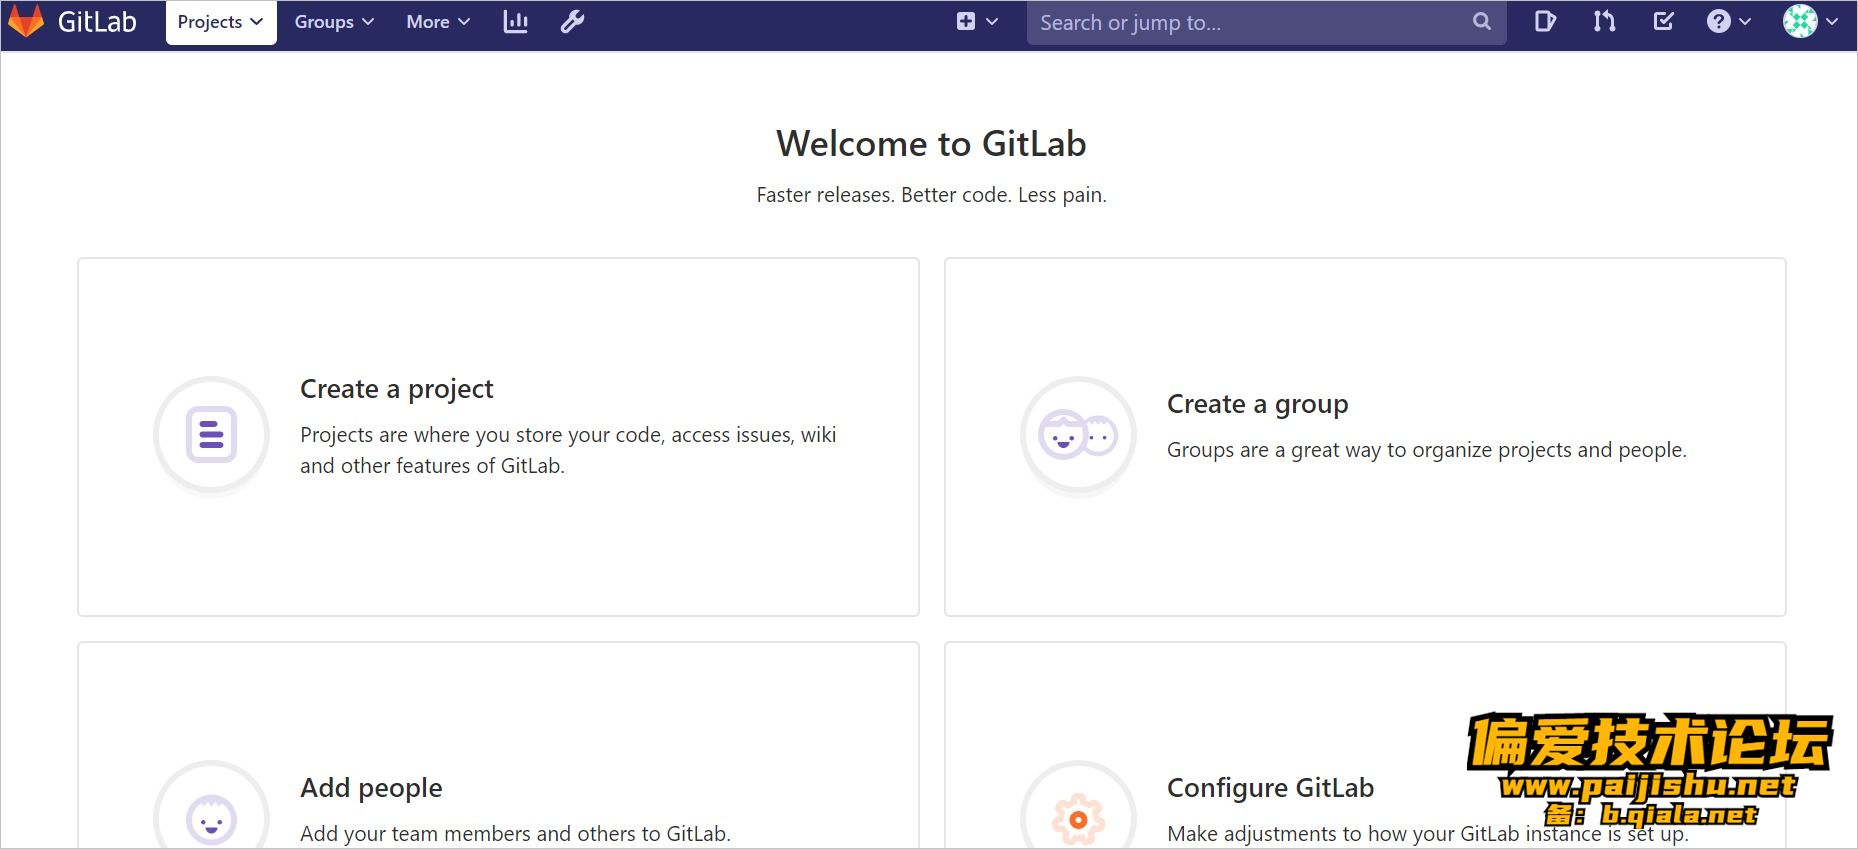Open the user avatar menu
The image size is (1858, 849).
1810,21
